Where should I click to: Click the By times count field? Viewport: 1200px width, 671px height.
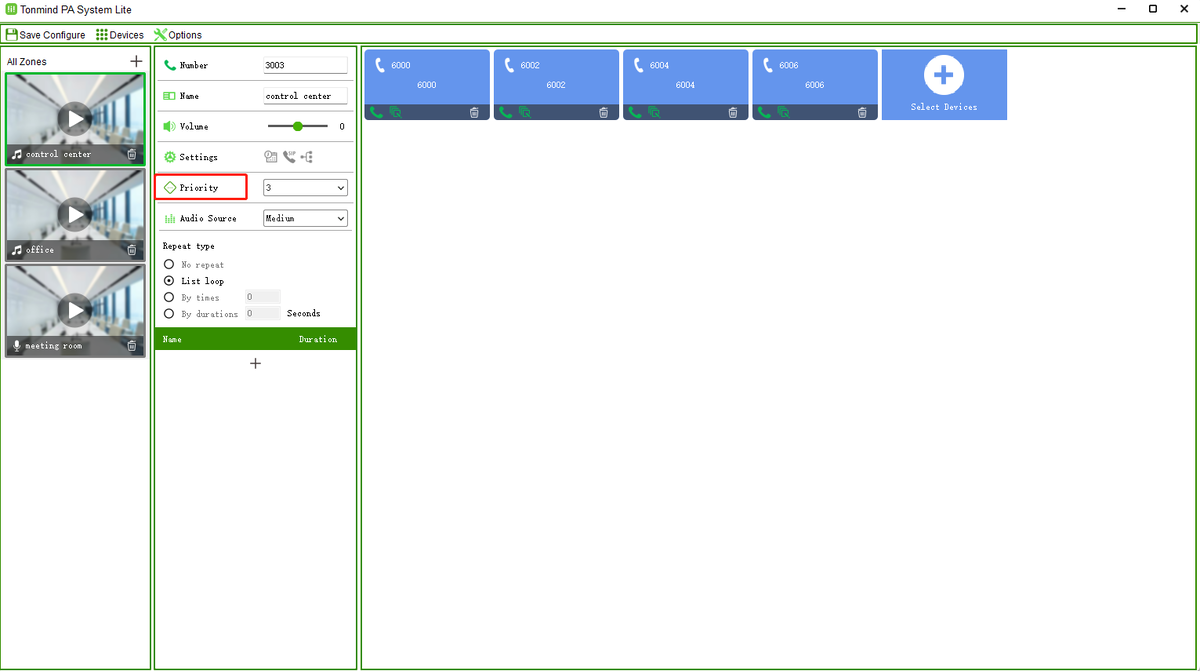coord(263,297)
